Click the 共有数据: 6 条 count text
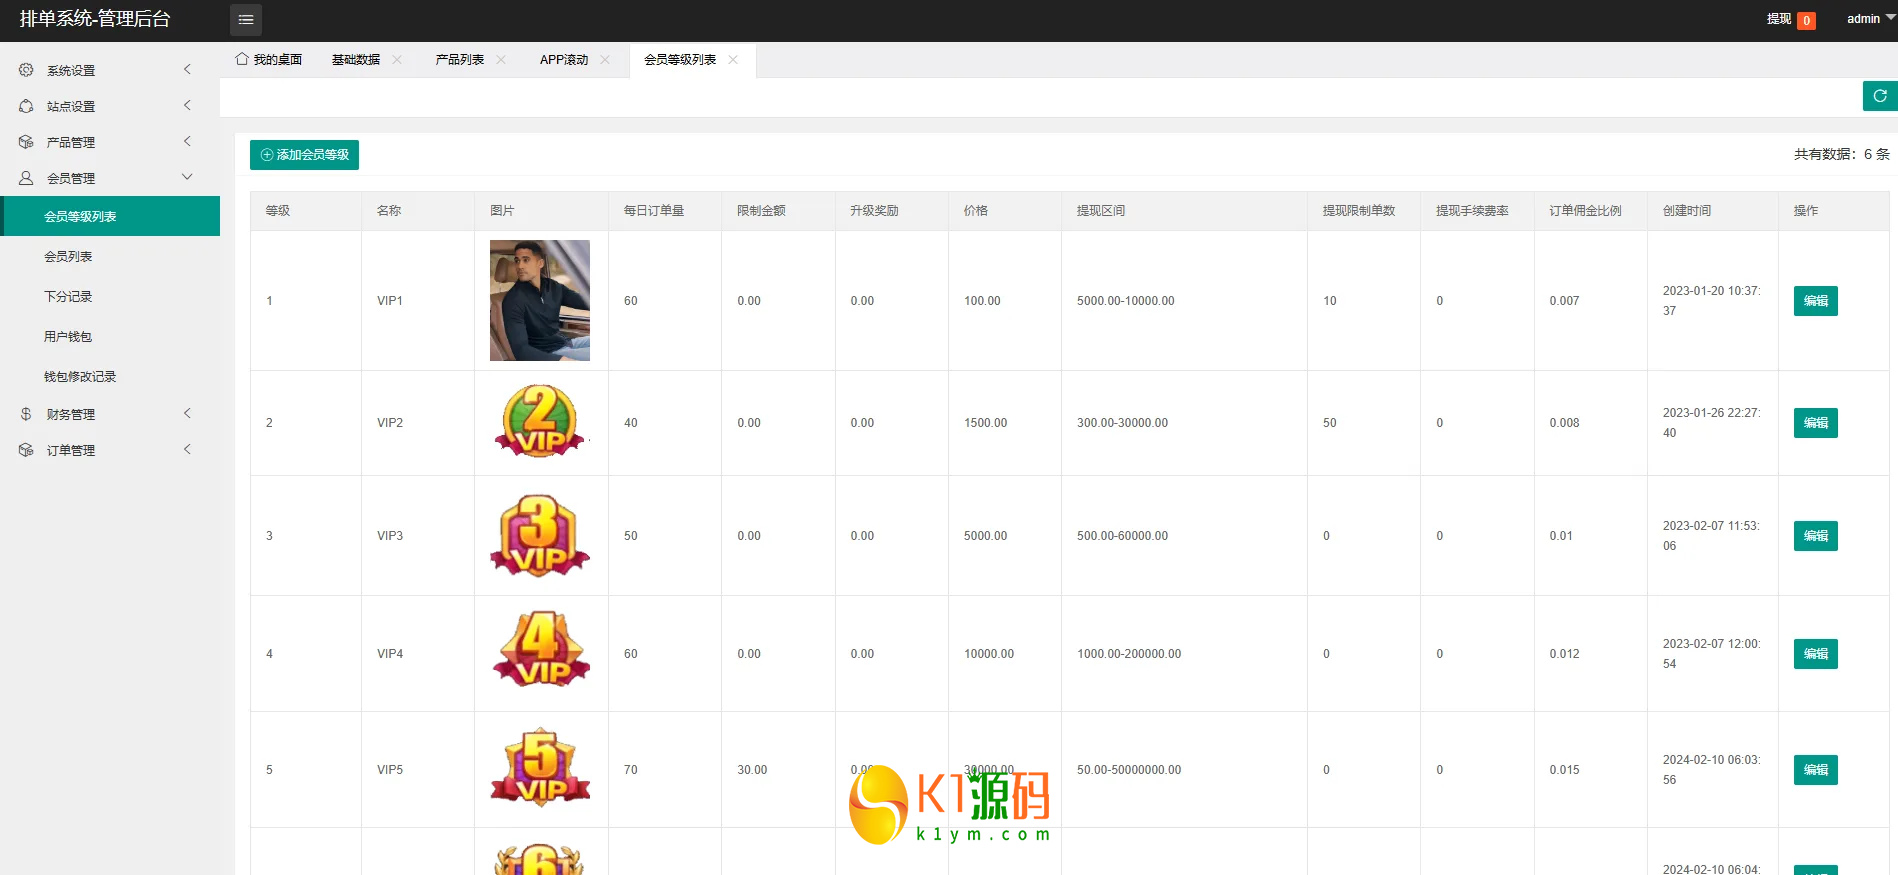 [1842, 154]
